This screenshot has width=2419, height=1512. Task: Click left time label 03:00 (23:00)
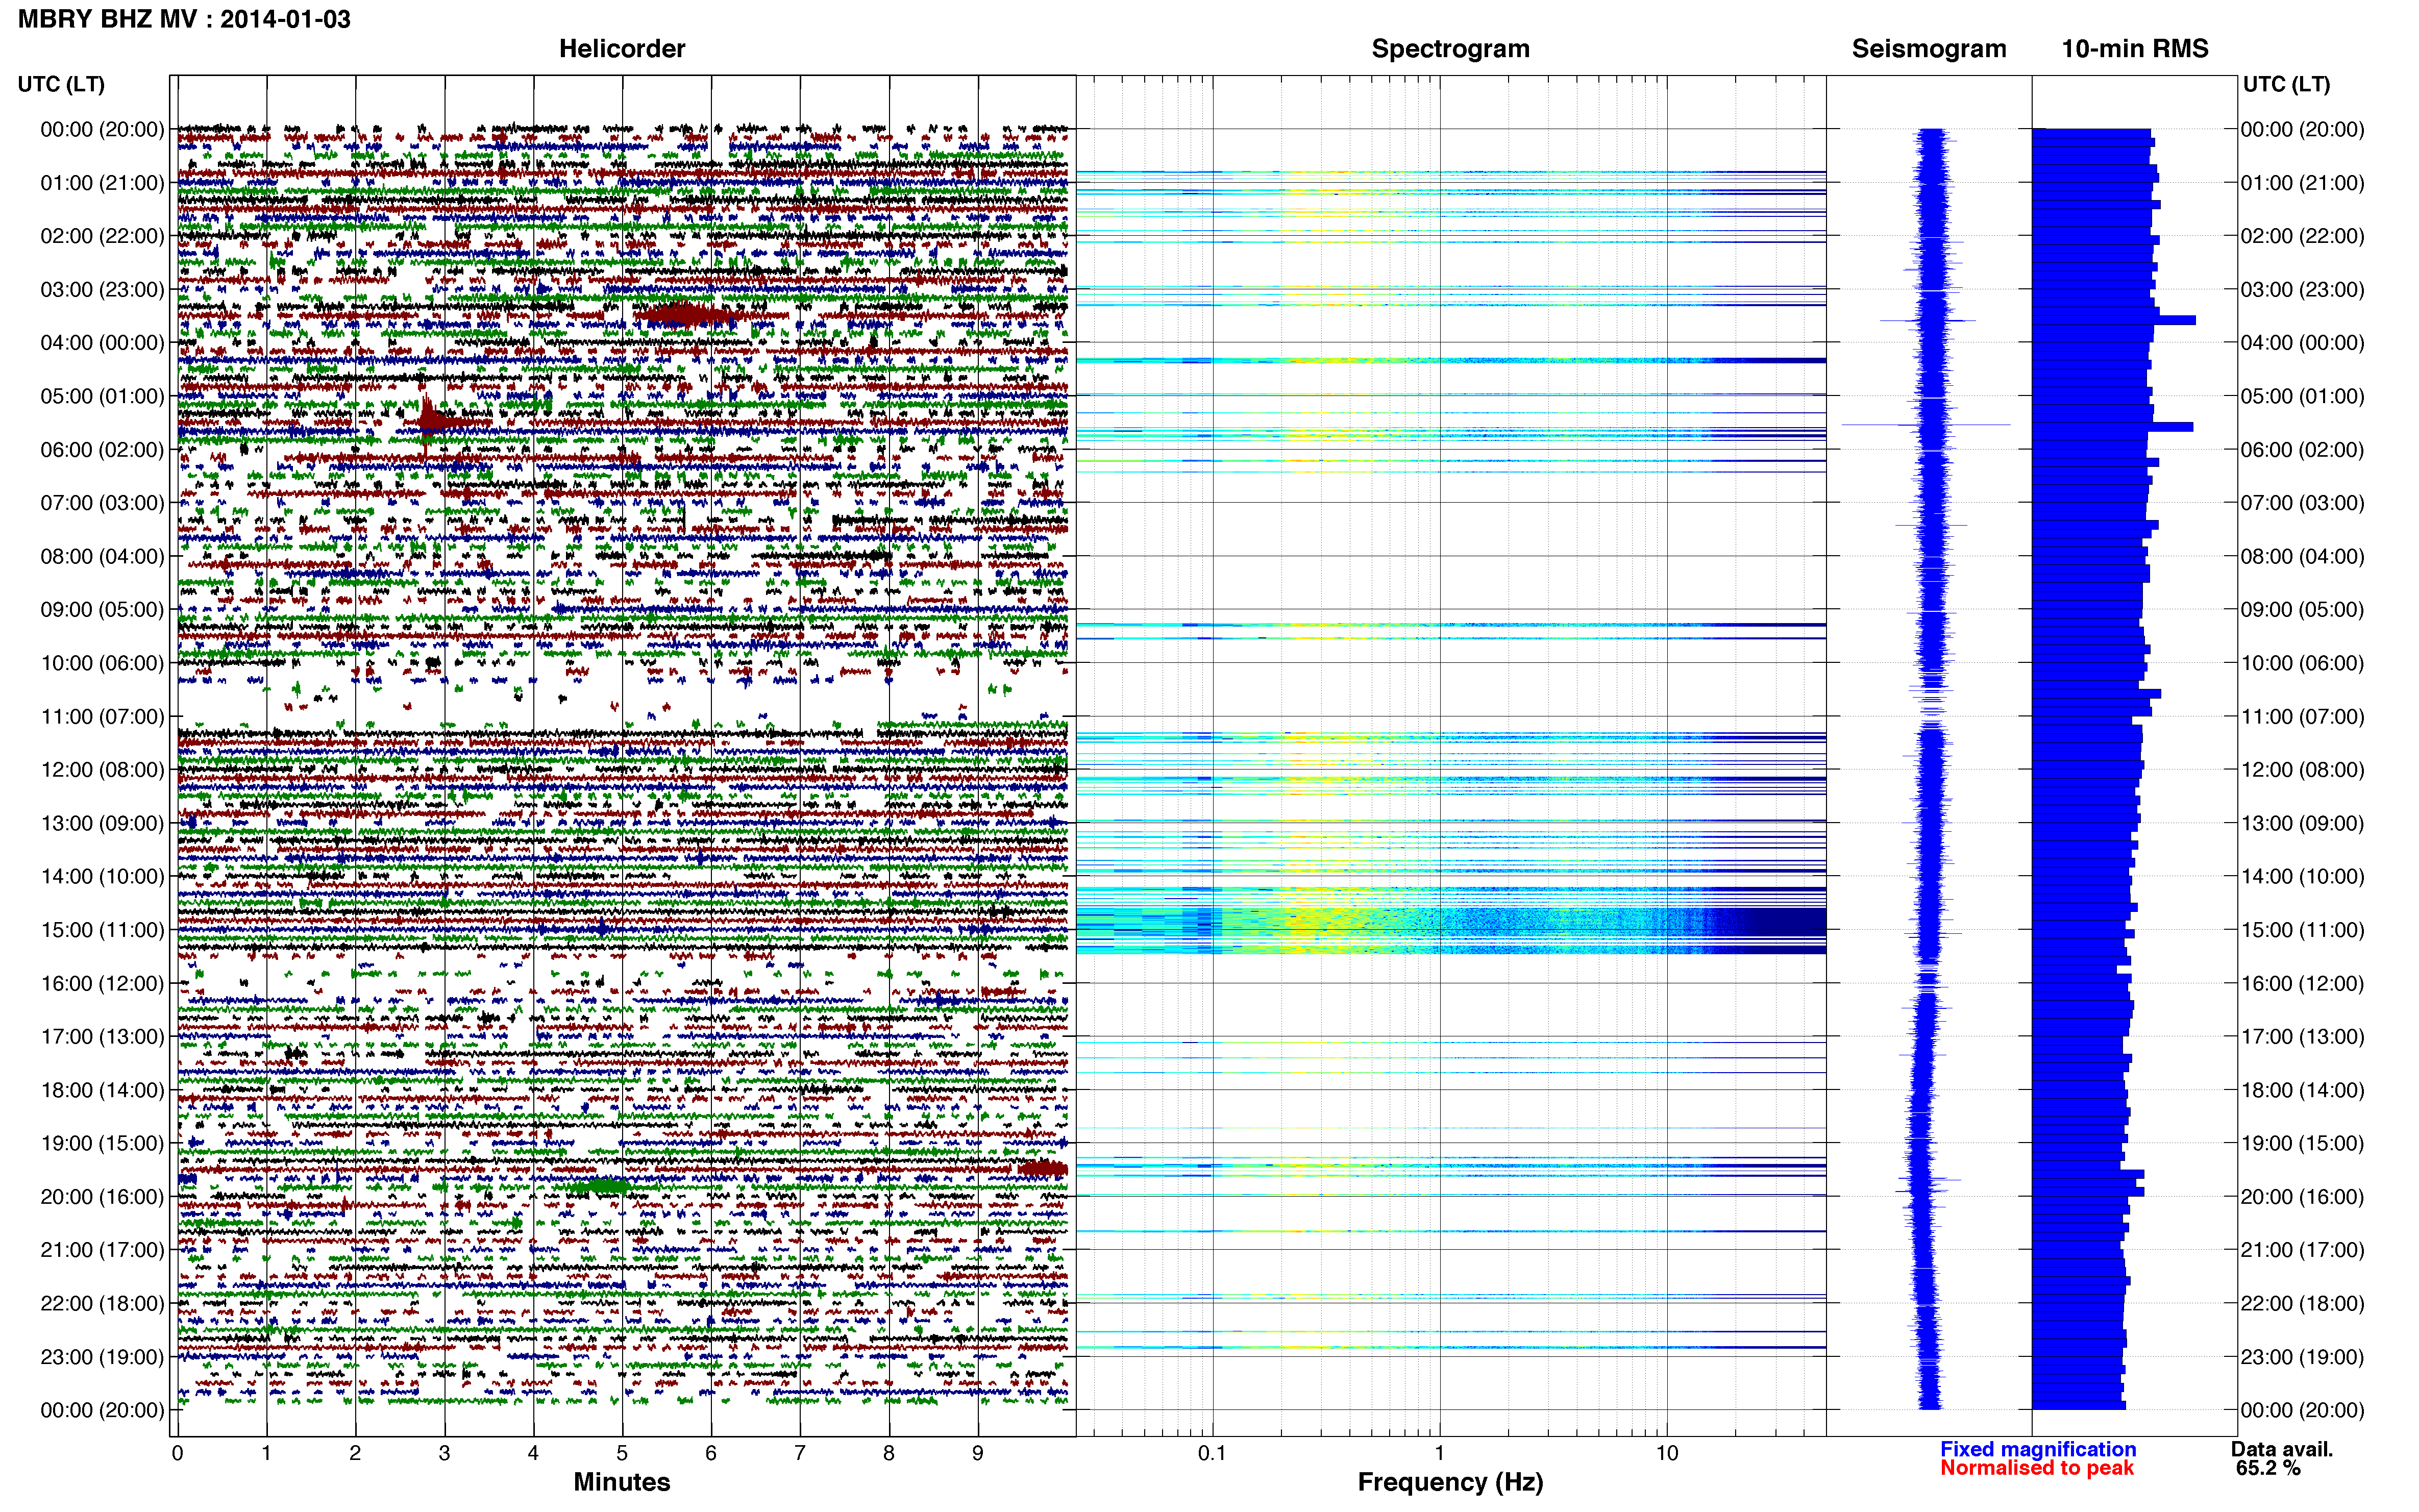tap(102, 289)
